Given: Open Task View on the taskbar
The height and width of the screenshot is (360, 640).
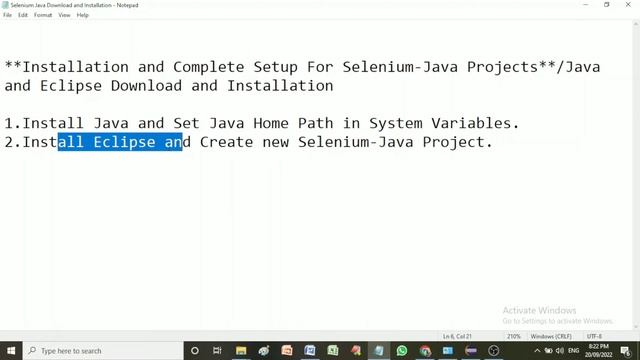Looking at the screenshot, I should tap(217, 351).
